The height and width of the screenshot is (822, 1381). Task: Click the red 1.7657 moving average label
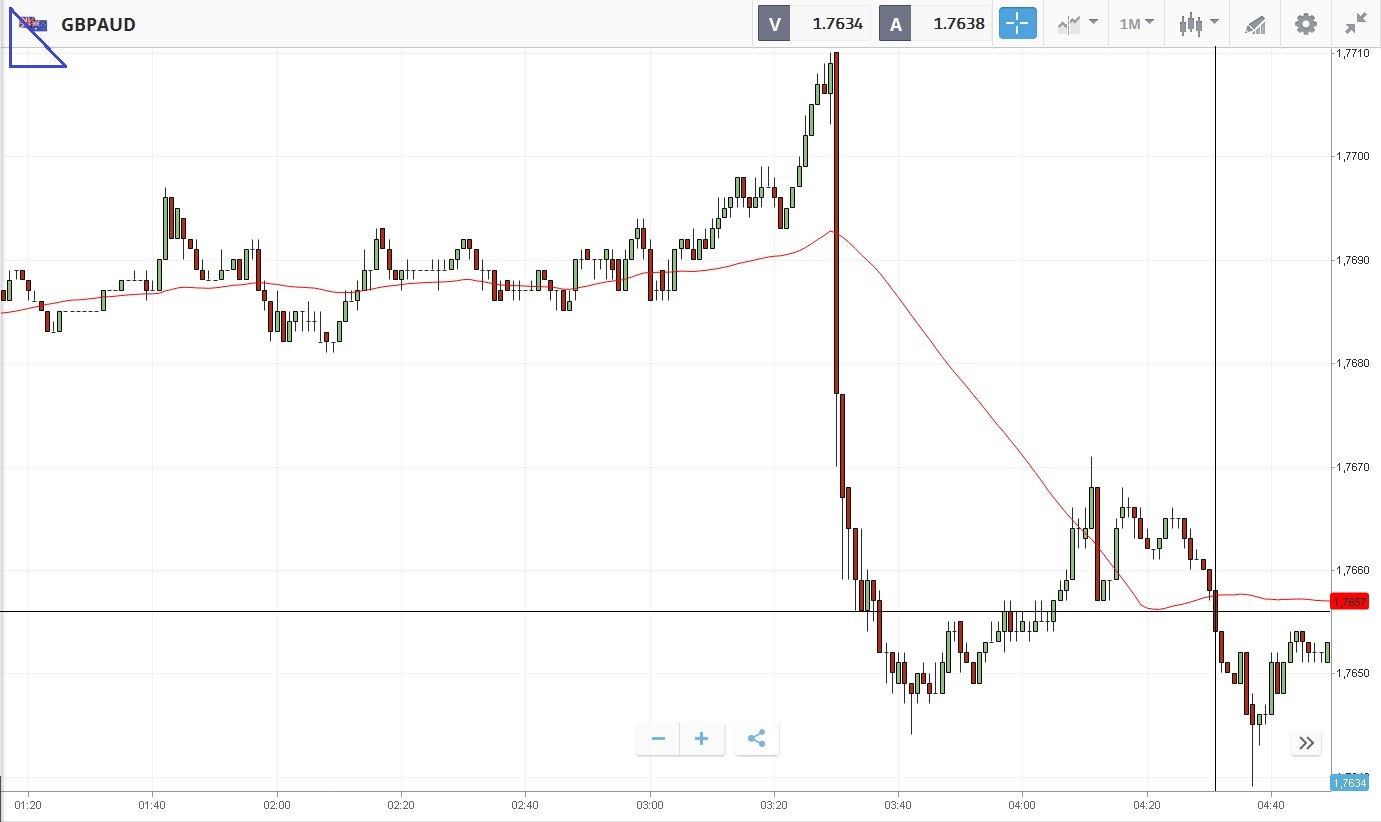tap(1355, 601)
